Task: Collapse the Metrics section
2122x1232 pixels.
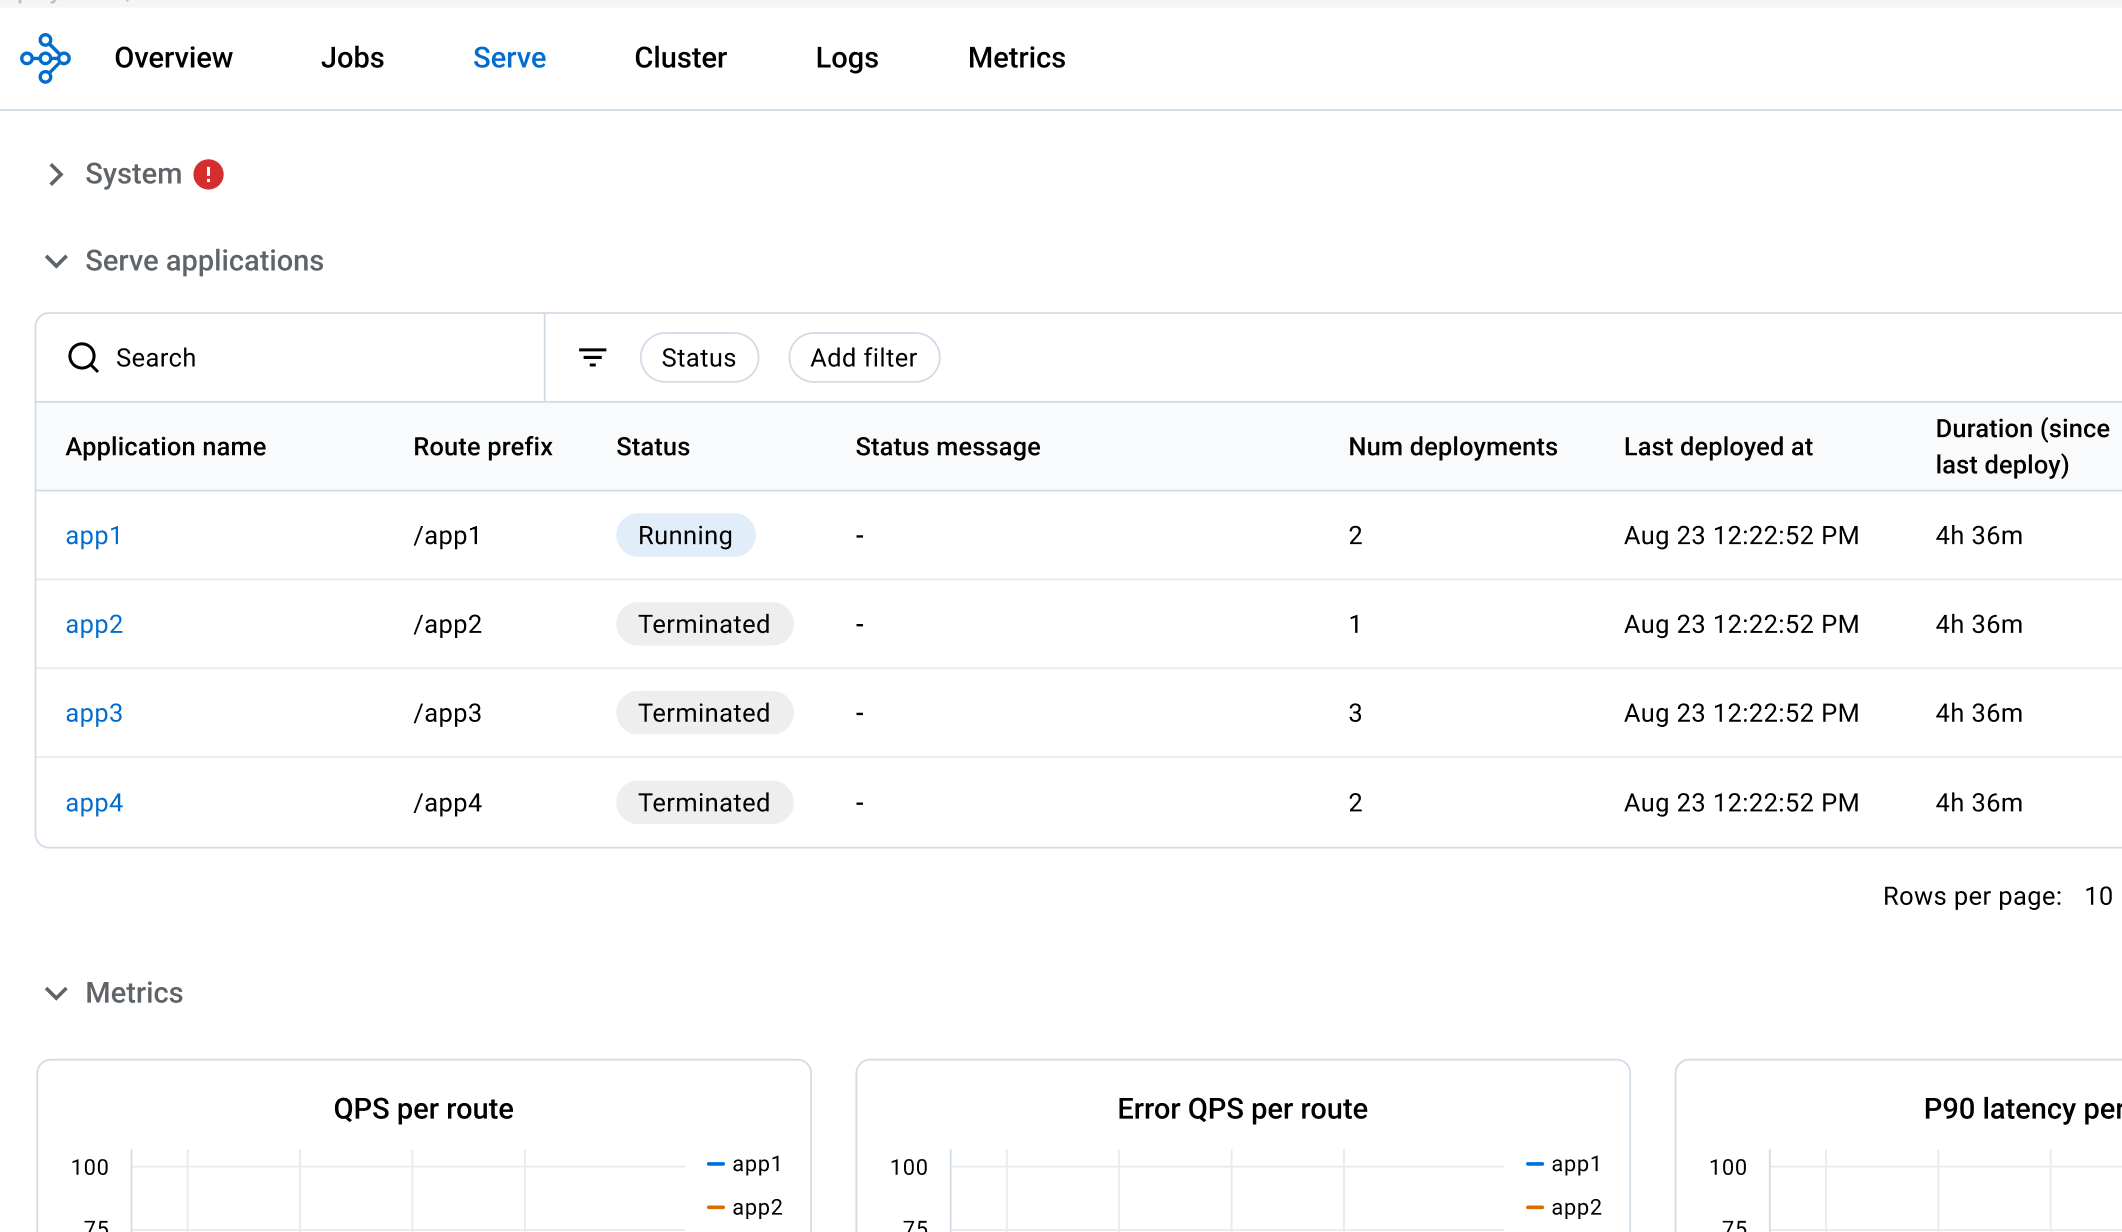Action: coord(56,992)
